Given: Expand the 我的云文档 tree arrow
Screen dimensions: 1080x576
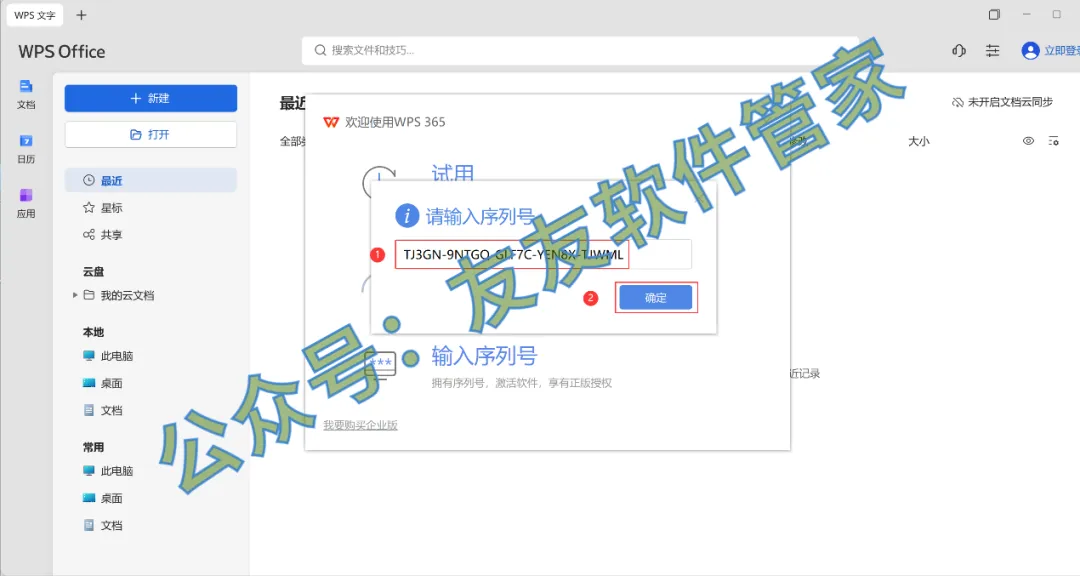Looking at the screenshot, I should 75,295.
